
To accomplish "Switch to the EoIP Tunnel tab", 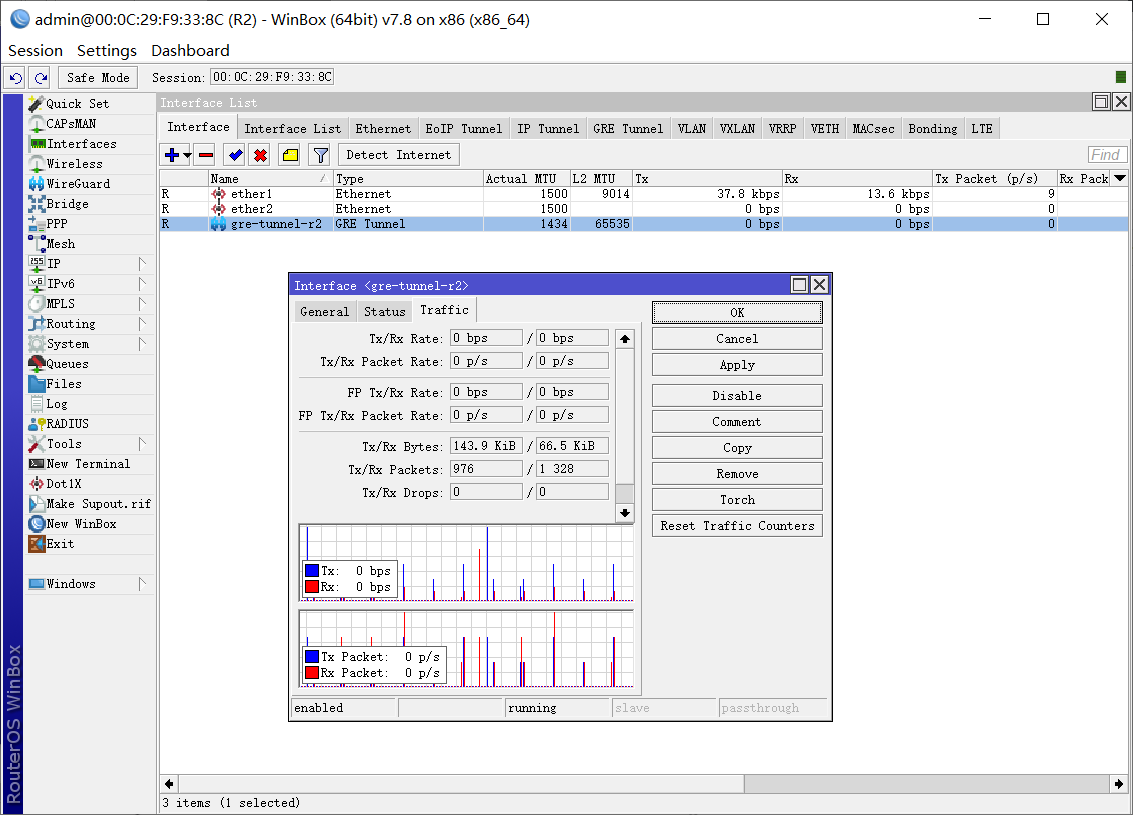I will coord(464,129).
